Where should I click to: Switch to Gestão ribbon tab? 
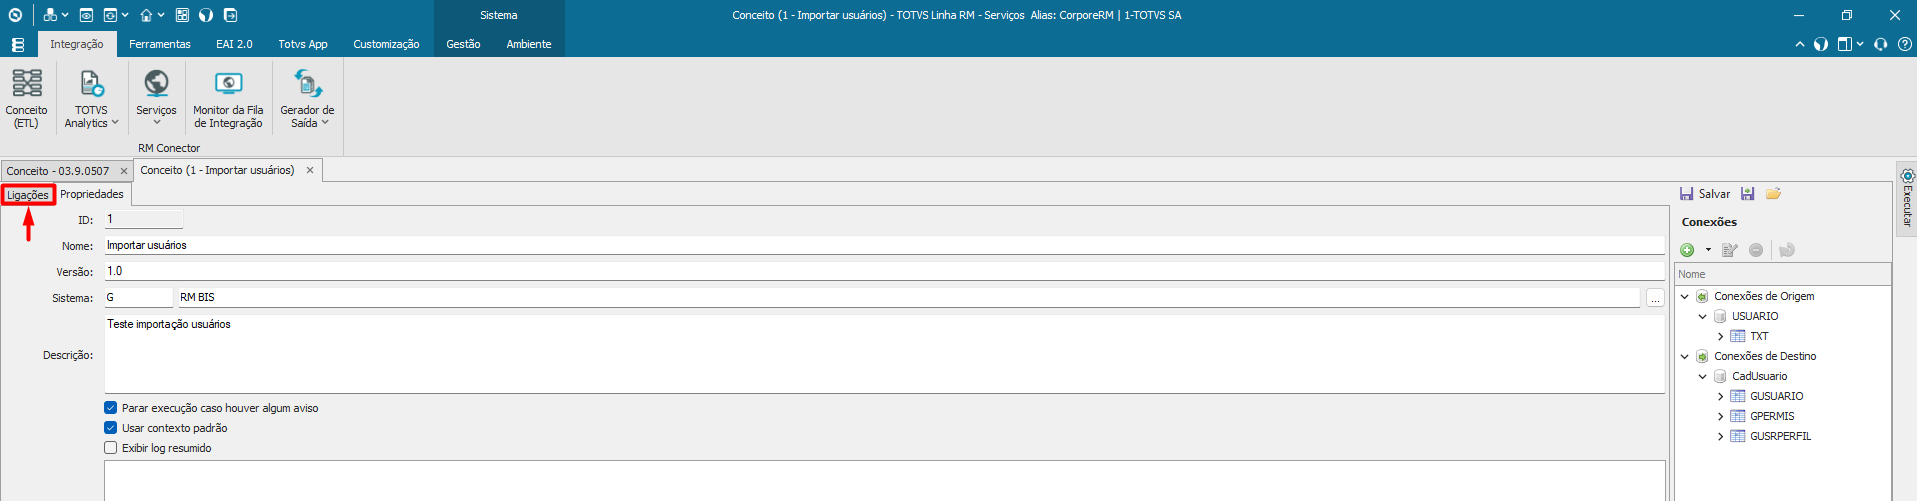(463, 44)
